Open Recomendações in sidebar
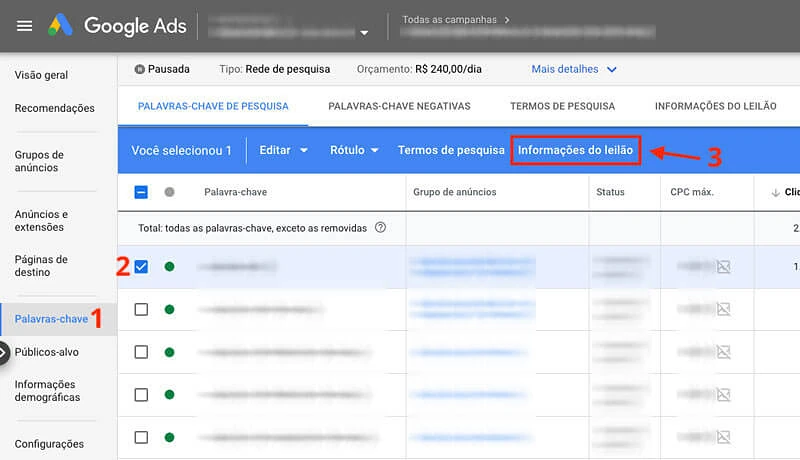Viewport: 800px width, 460px height. pyautogui.click(x=55, y=108)
